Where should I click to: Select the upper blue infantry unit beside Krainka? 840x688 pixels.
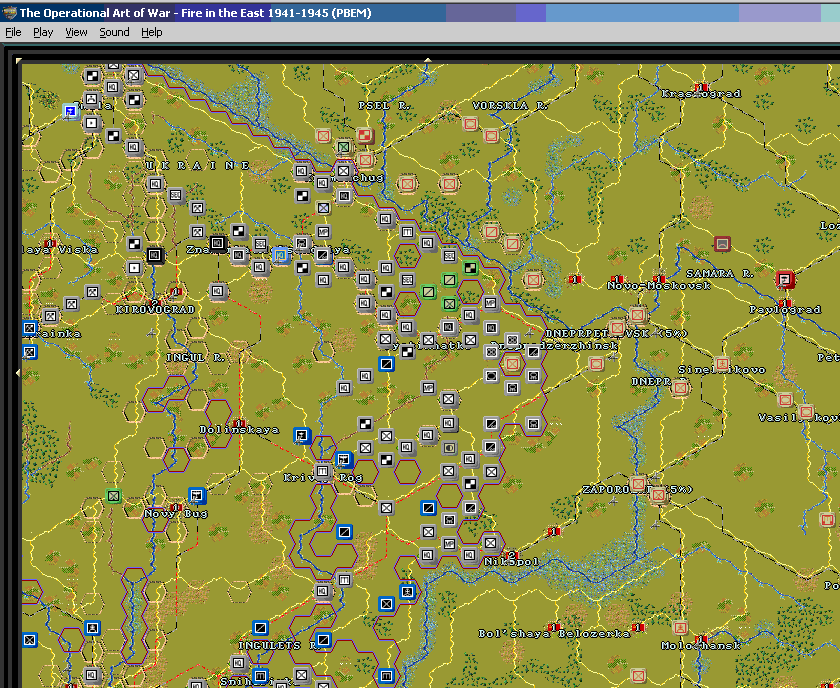[29, 327]
